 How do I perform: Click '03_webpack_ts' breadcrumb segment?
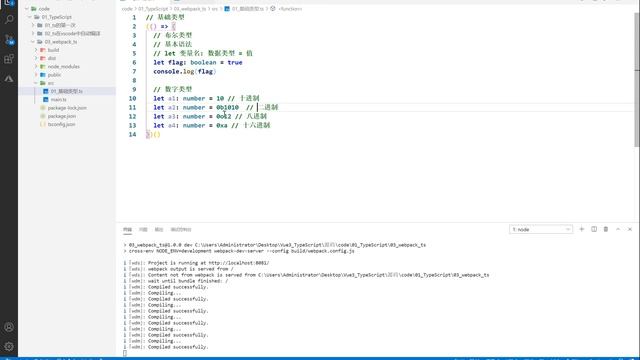[x=190, y=9]
